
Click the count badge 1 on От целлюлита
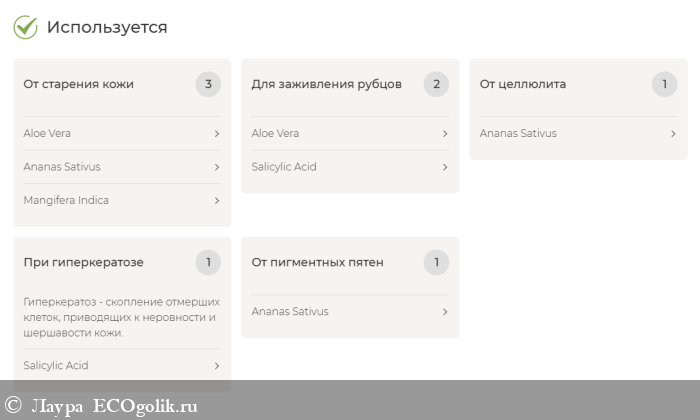click(x=664, y=84)
